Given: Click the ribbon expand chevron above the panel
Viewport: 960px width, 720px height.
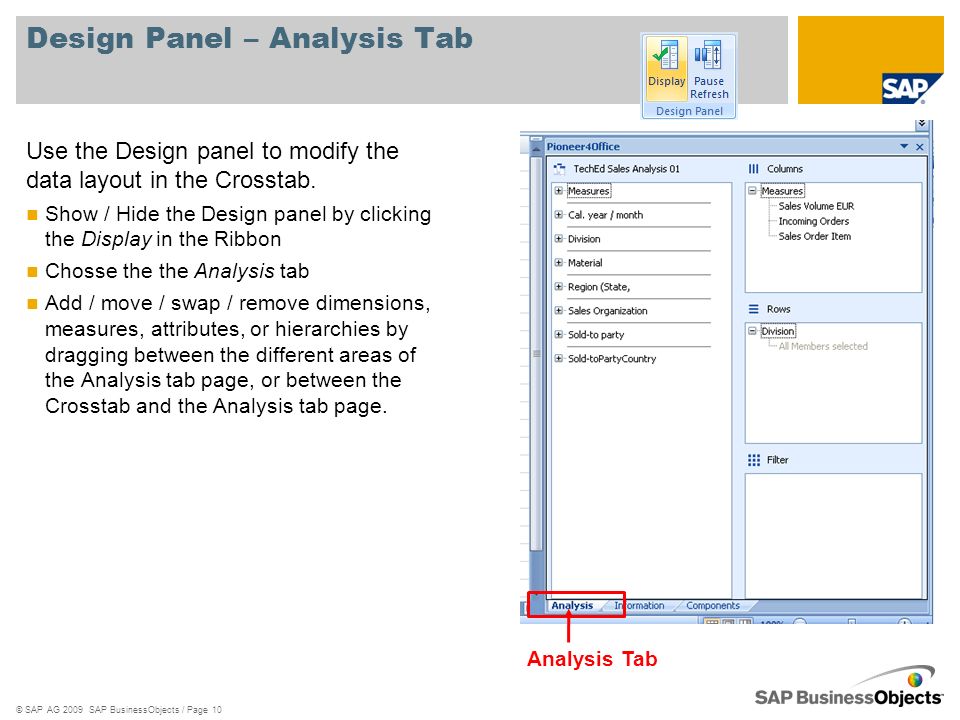Looking at the screenshot, I should coord(921,124).
